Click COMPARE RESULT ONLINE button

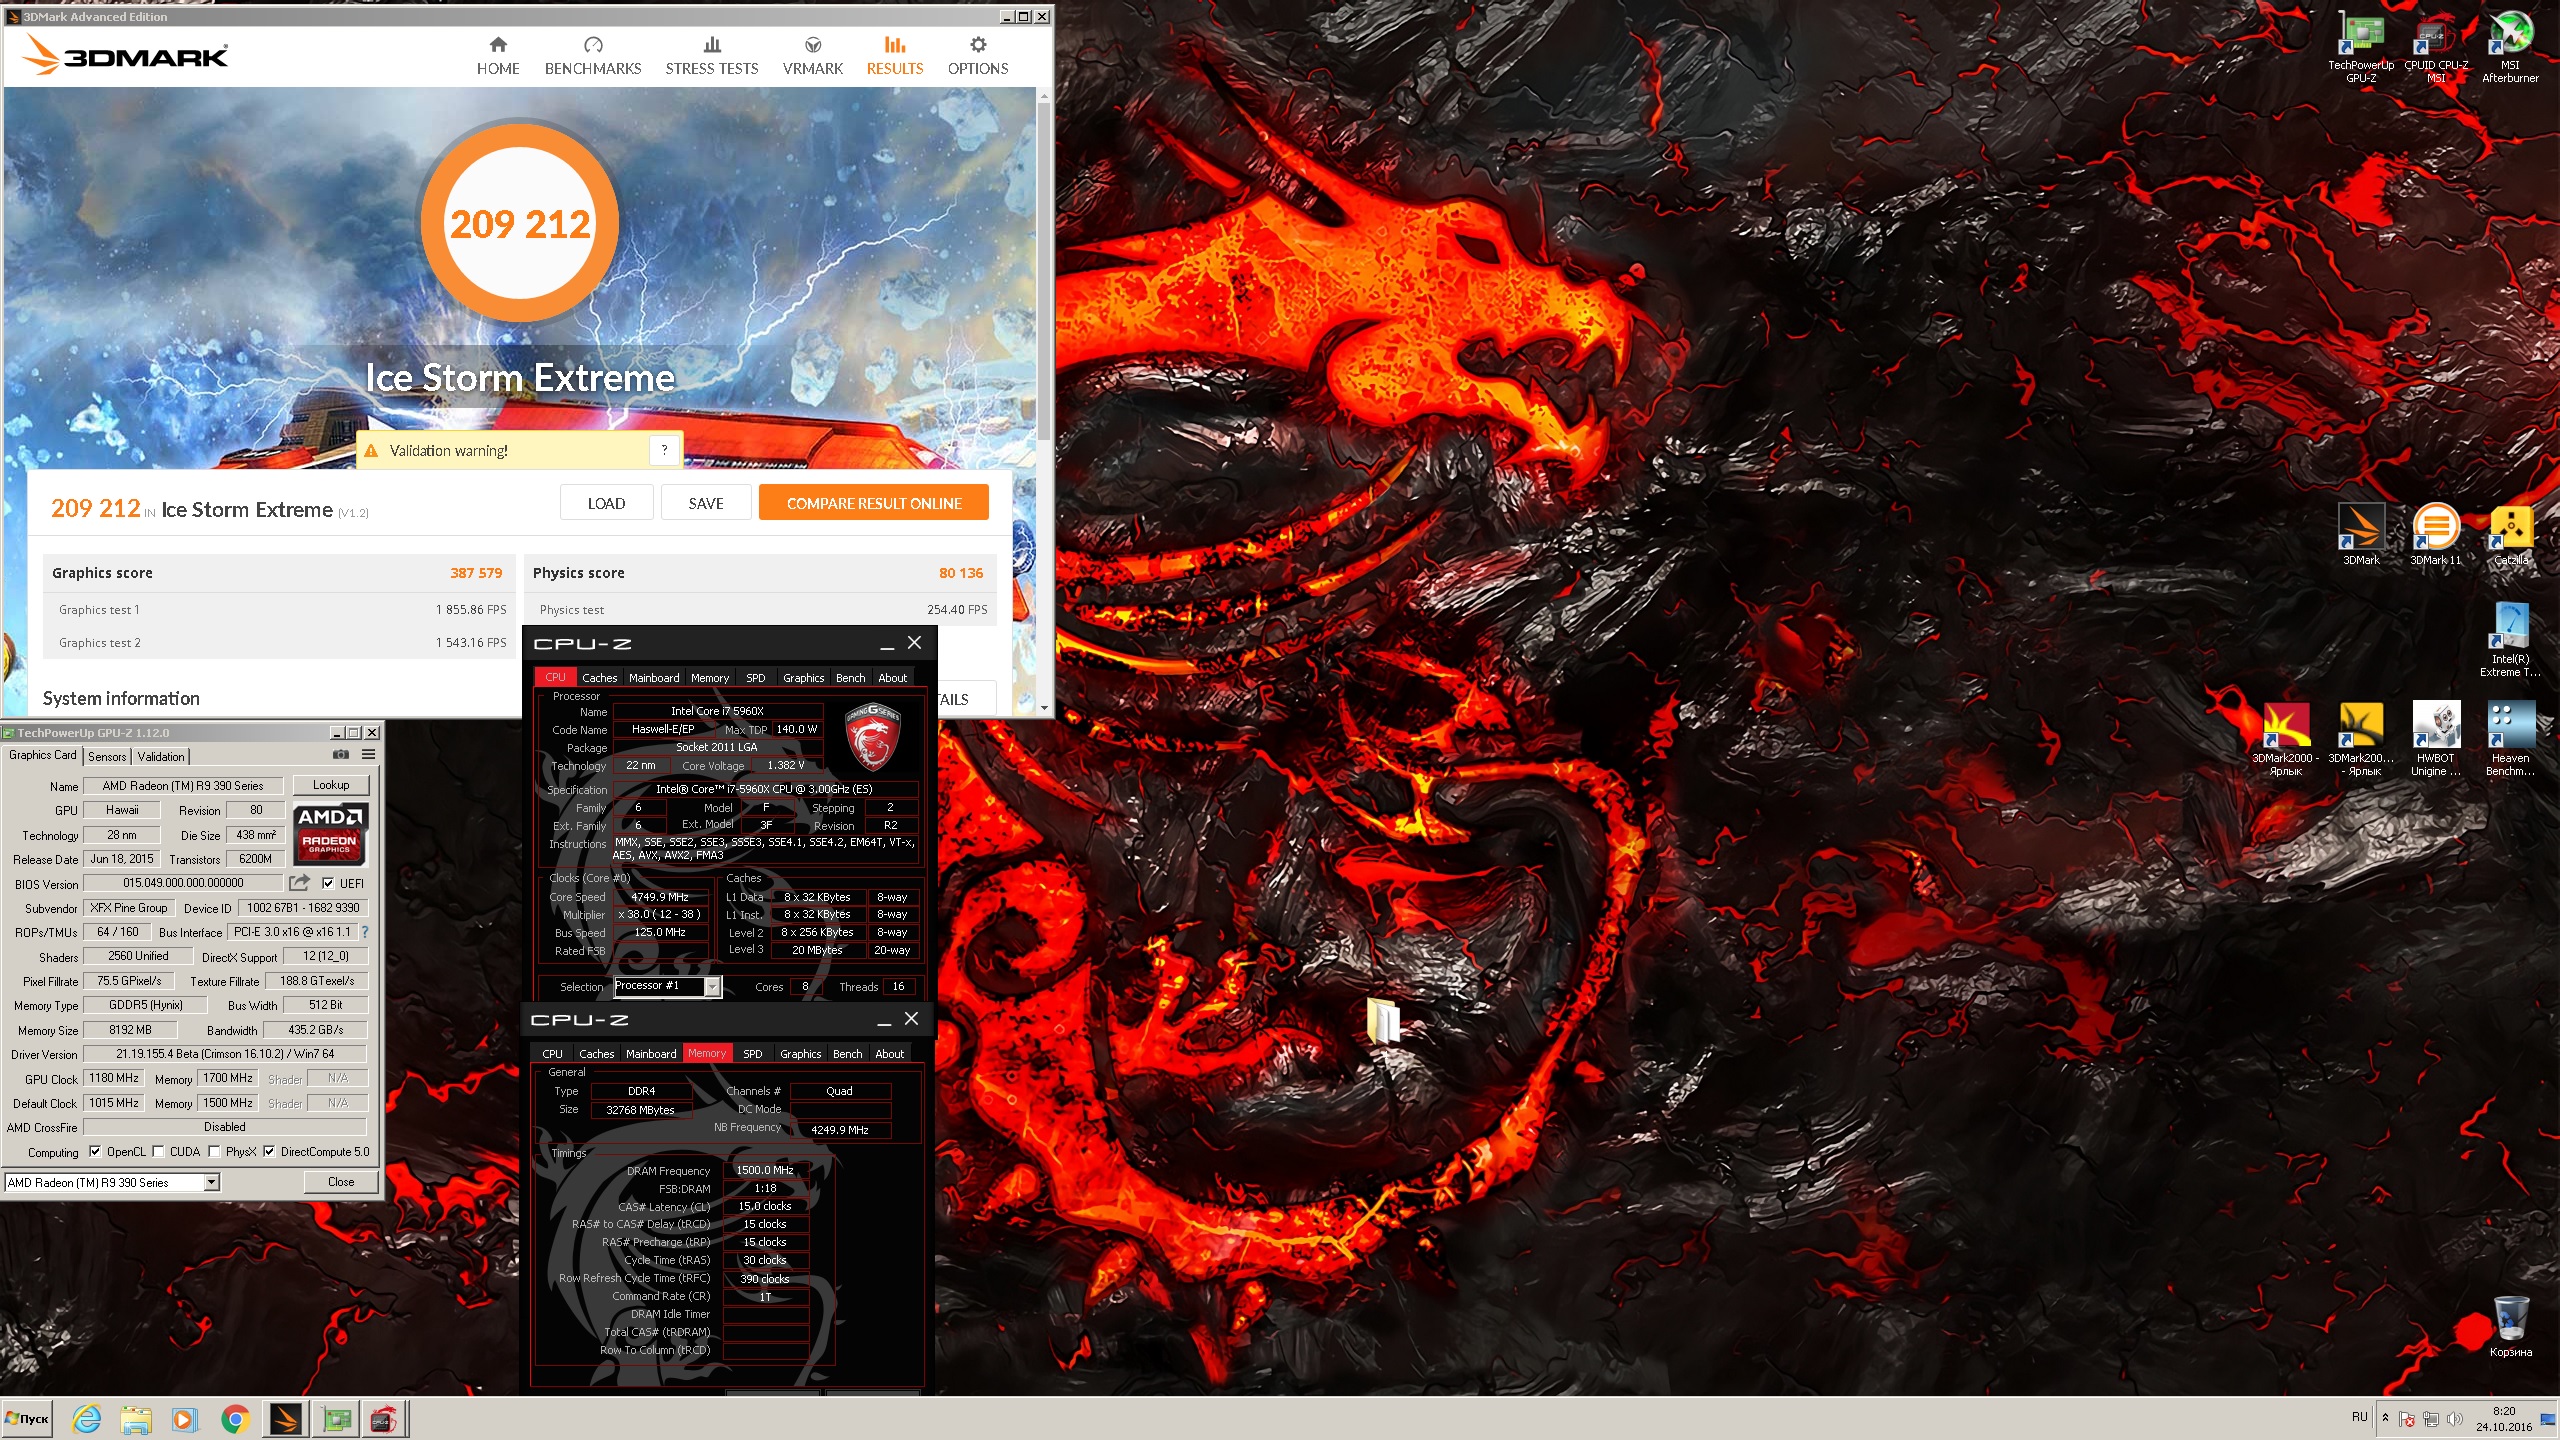point(874,503)
